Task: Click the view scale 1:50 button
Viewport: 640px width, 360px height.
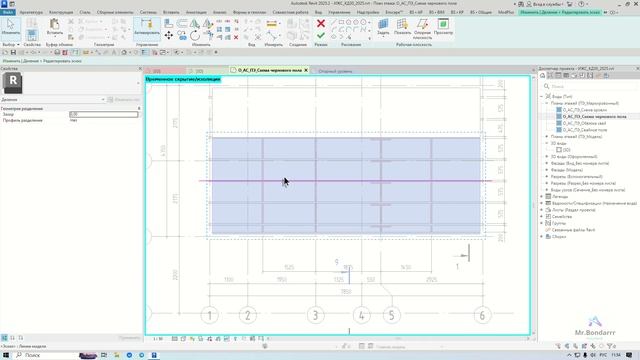Action: [158, 339]
